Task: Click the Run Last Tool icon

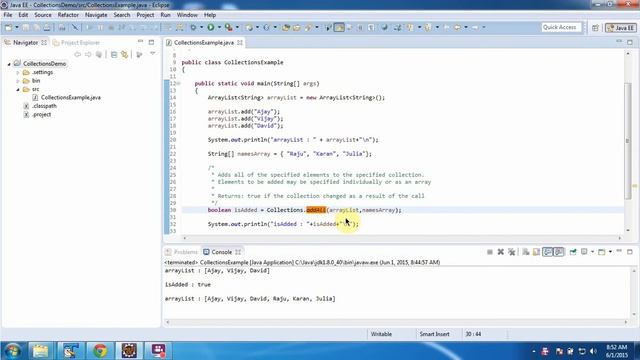Action: tap(229, 27)
